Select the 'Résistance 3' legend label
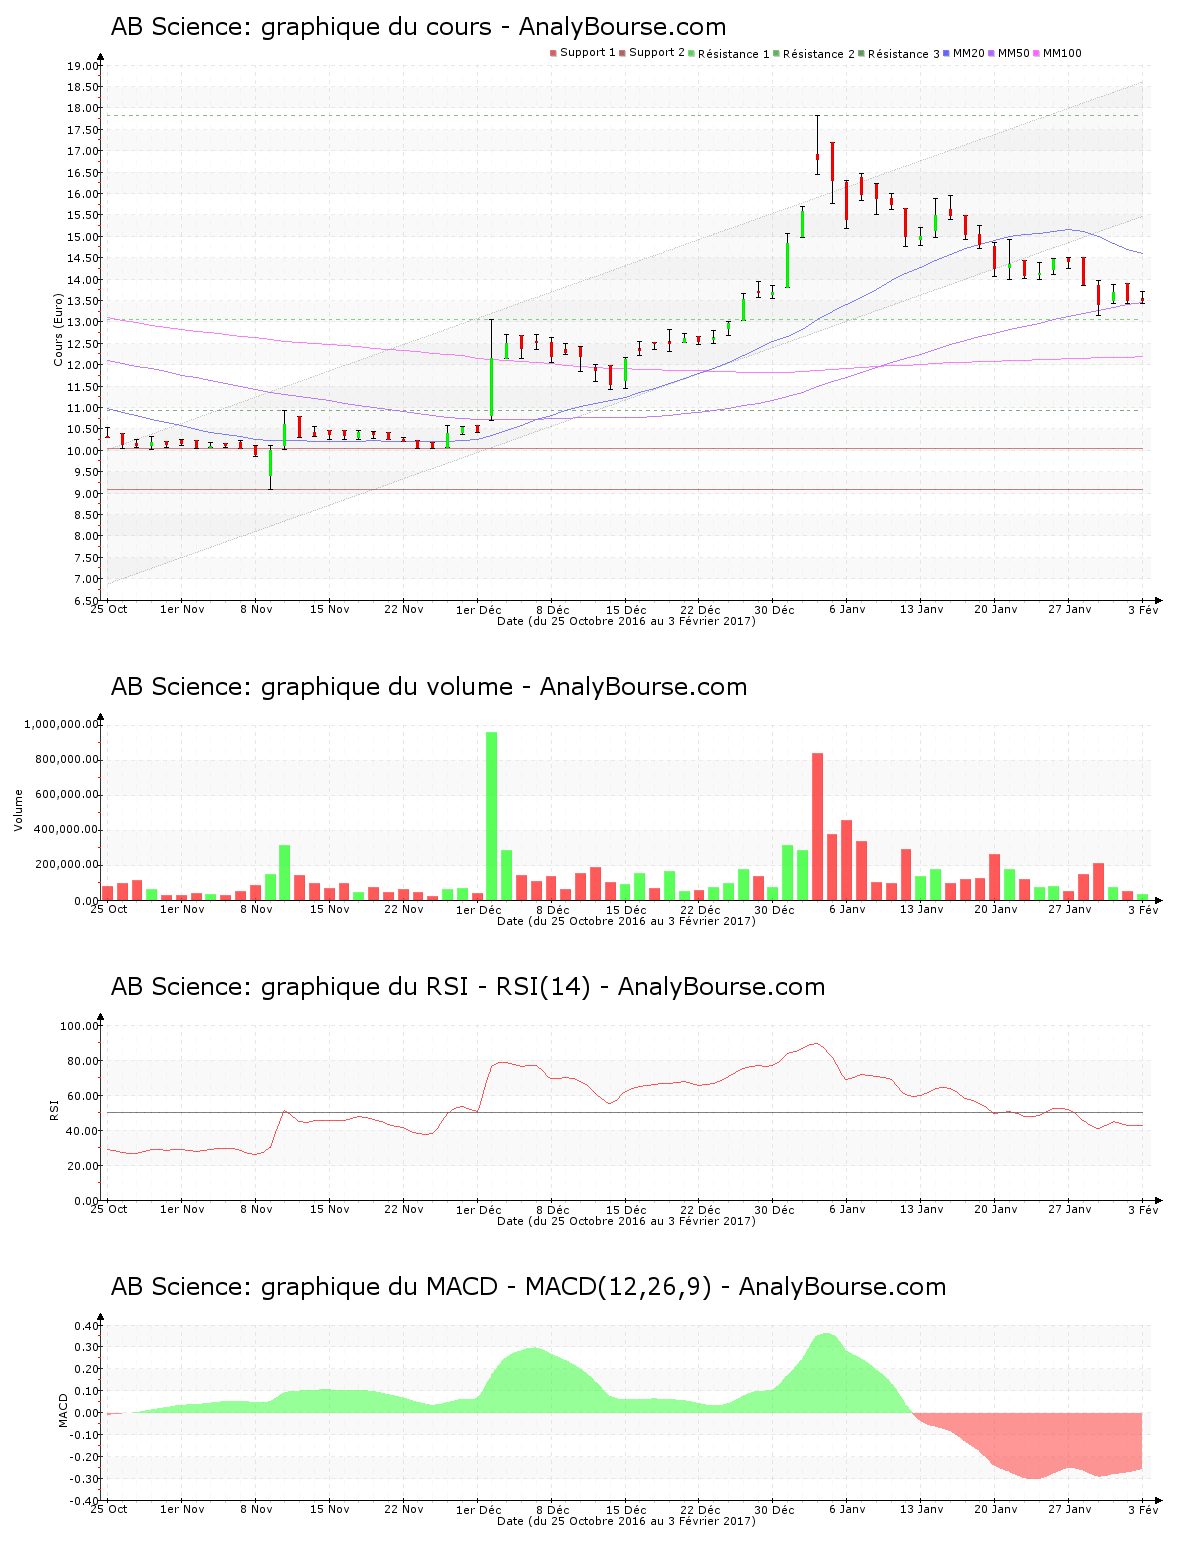Viewport: 1200px width, 1550px height. tap(903, 54)
